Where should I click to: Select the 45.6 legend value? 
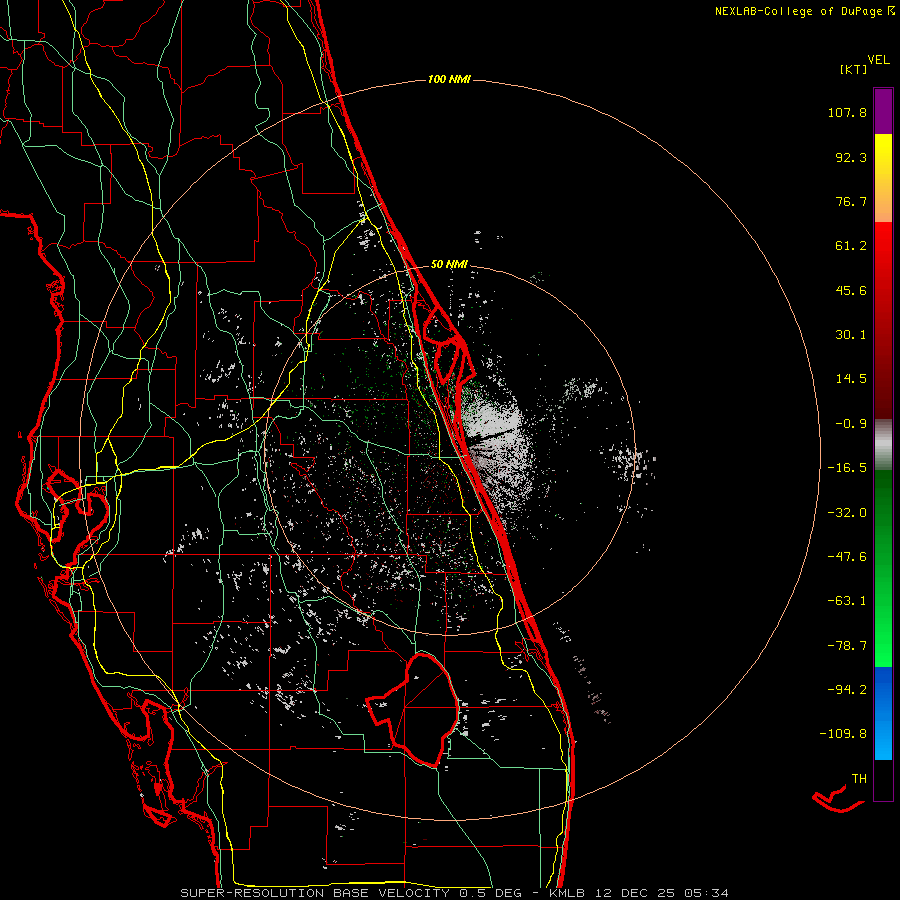point(851,290)
